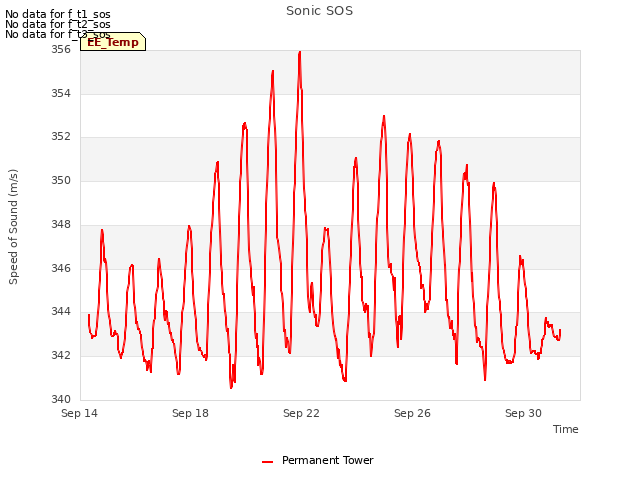Click the Time axis label
The image size is (640, 480).
coord(566,429)
